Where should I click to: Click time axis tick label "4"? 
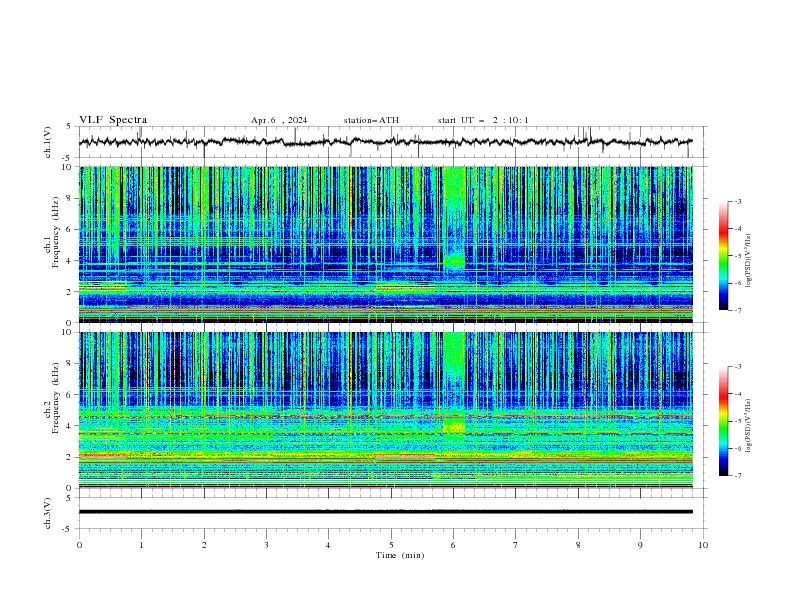point(328,545)
